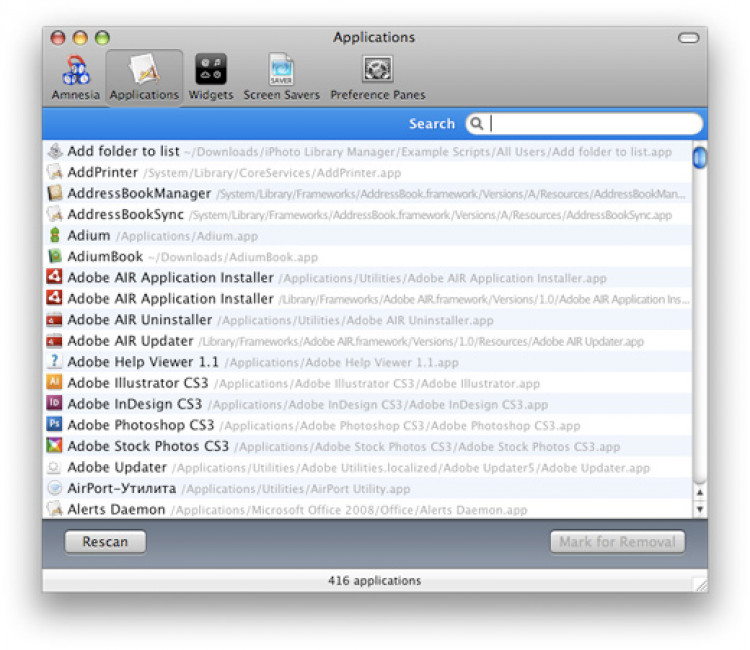
Task: Click the scrollbar up arrow
Action: click(700, 492)
